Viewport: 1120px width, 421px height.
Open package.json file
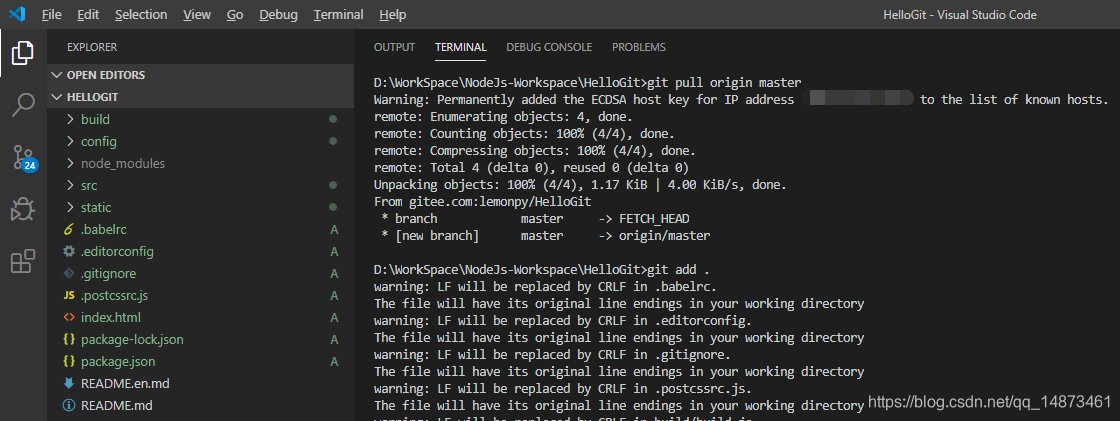[201, 362]
